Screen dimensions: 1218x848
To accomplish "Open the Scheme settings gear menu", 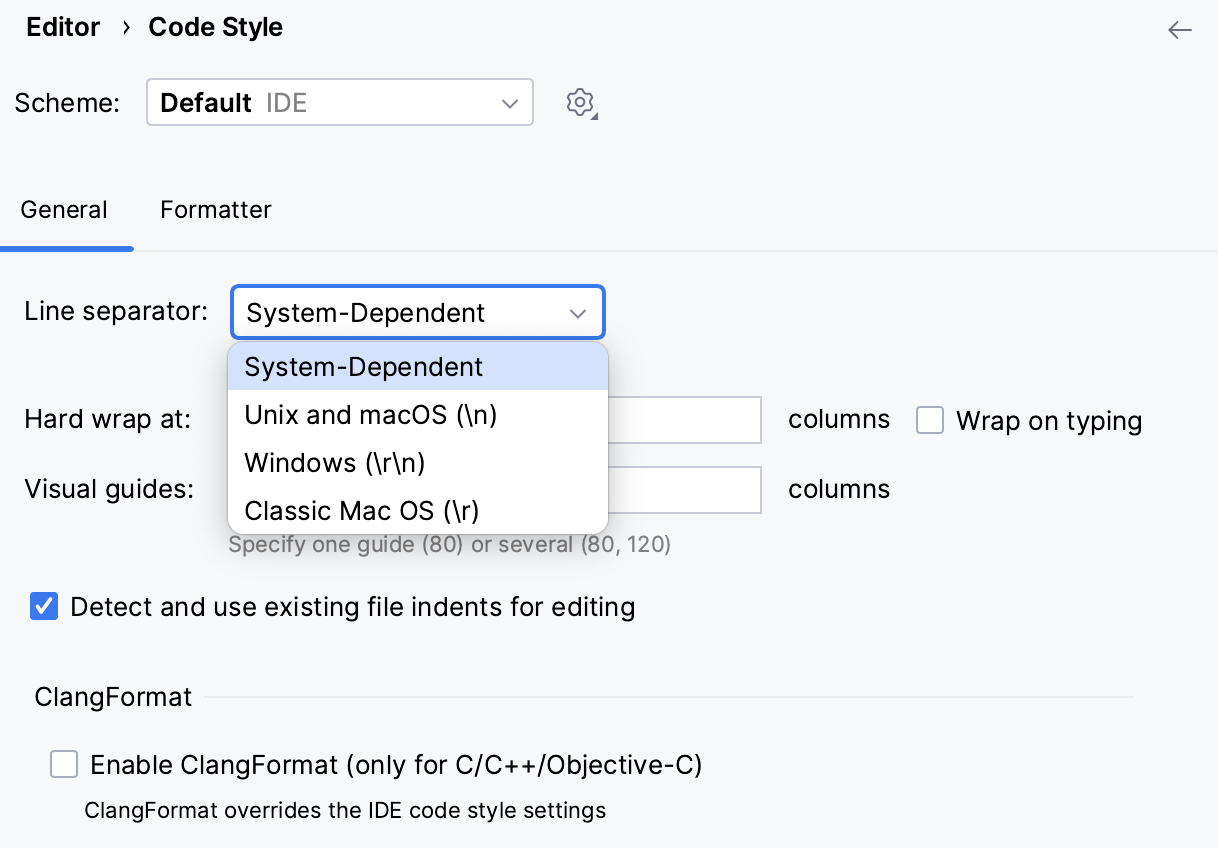I will pos(580,102).
